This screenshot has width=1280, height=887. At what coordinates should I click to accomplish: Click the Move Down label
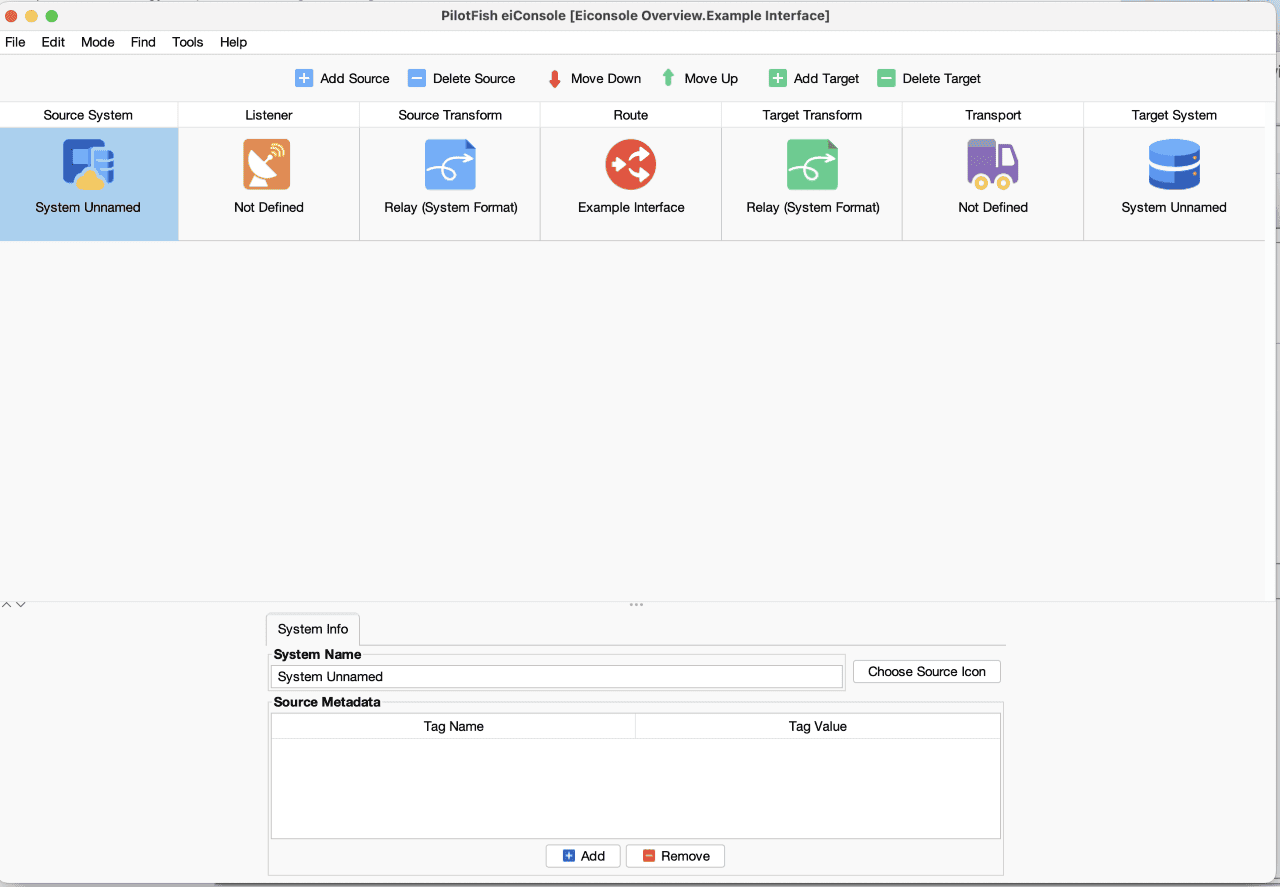pos(606,78)
